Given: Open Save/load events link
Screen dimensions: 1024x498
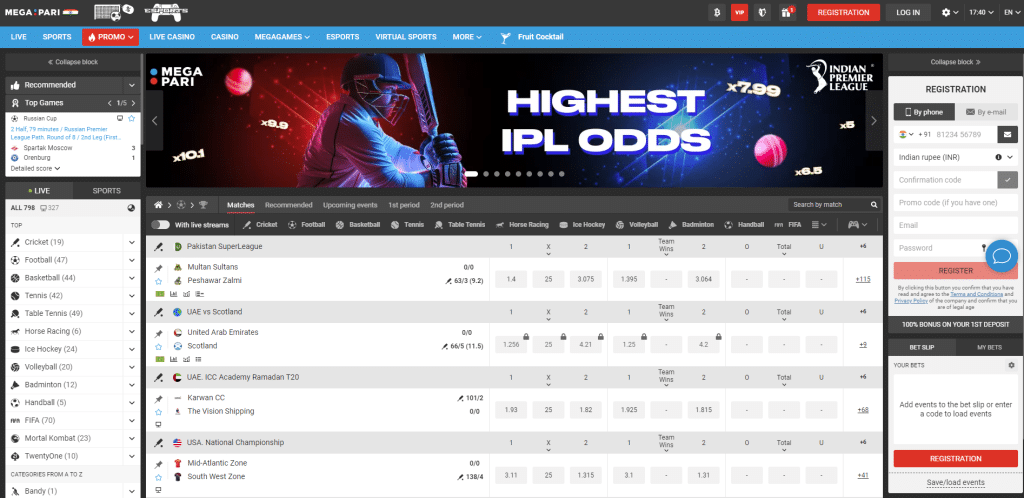Looking at the screenshot, I should point(955,483).
